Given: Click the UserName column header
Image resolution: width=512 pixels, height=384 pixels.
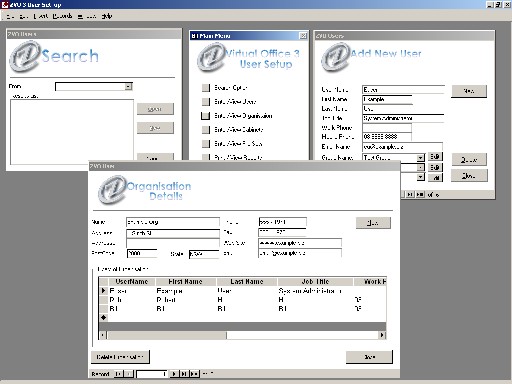Looking at the screenshot, I should (131, 282).
